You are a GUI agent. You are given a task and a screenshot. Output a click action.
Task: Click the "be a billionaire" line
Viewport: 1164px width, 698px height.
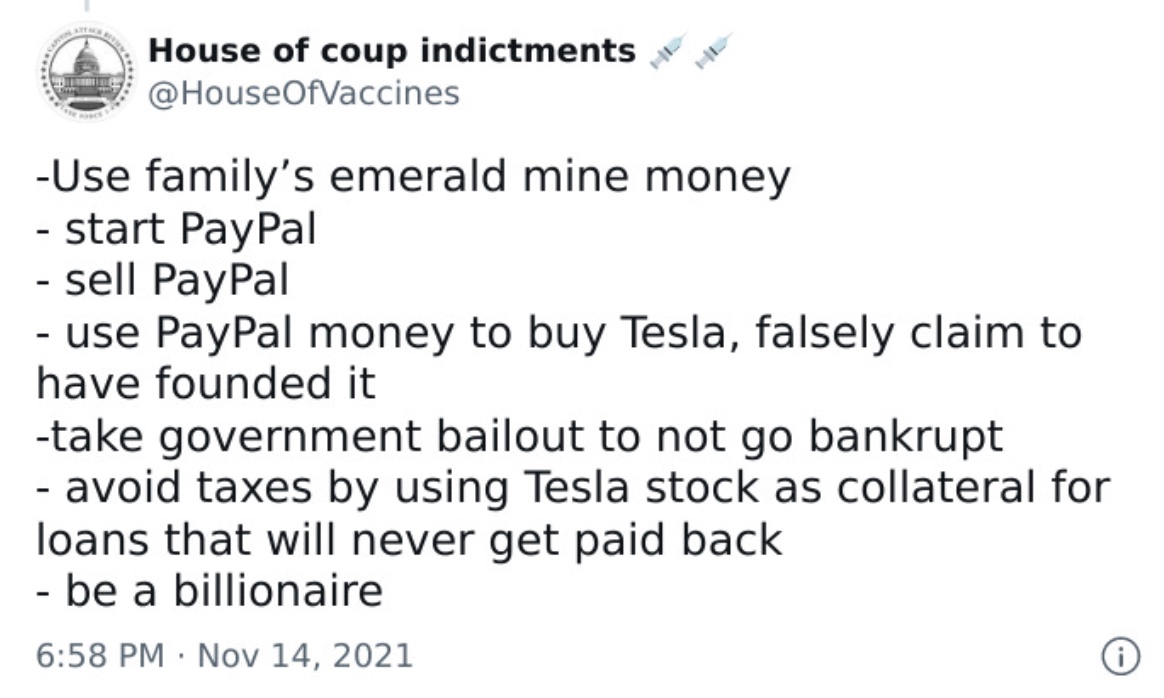click(209, 592)
